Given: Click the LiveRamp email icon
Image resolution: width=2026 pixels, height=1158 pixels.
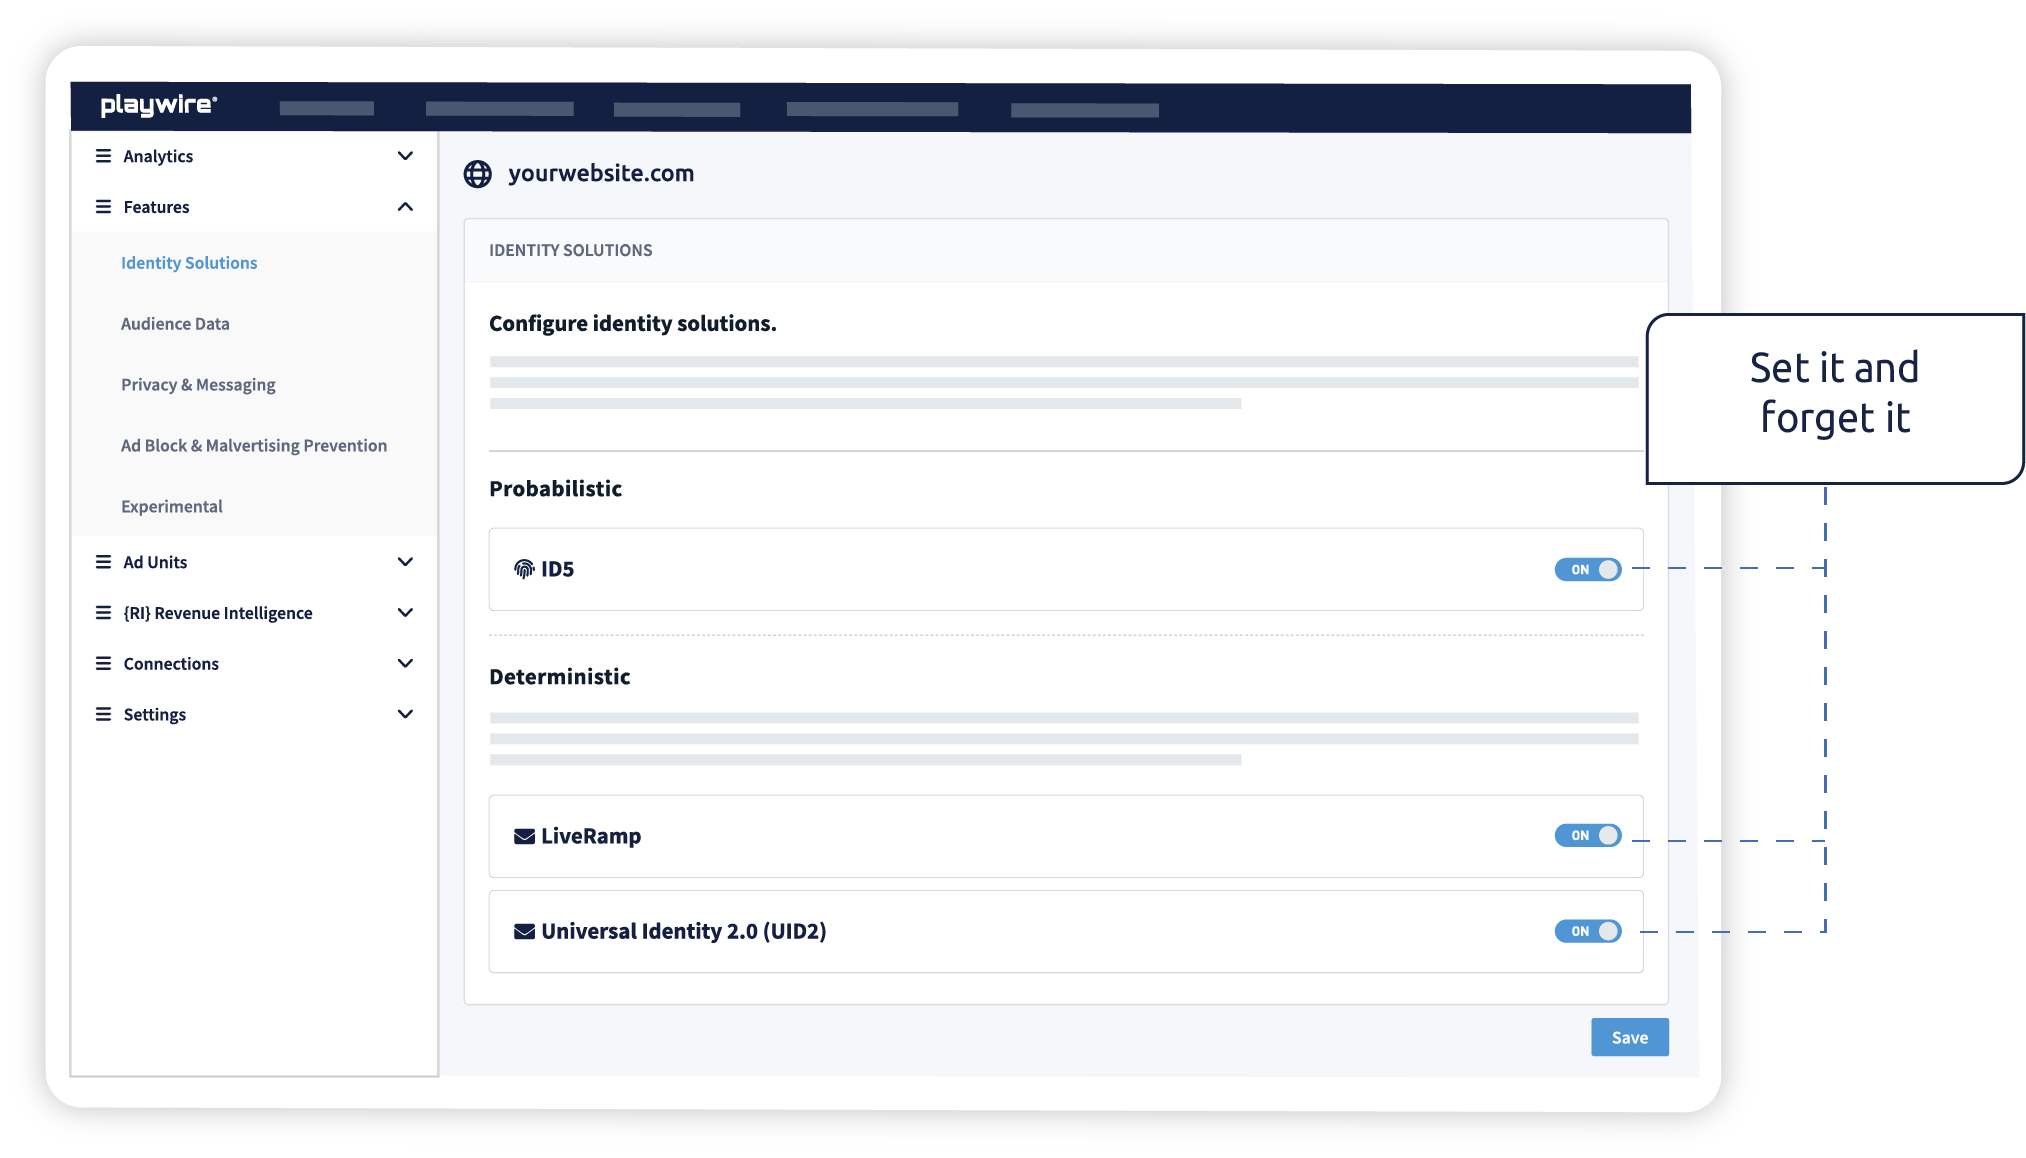Looking at the screenshot, I should point(523,835).
